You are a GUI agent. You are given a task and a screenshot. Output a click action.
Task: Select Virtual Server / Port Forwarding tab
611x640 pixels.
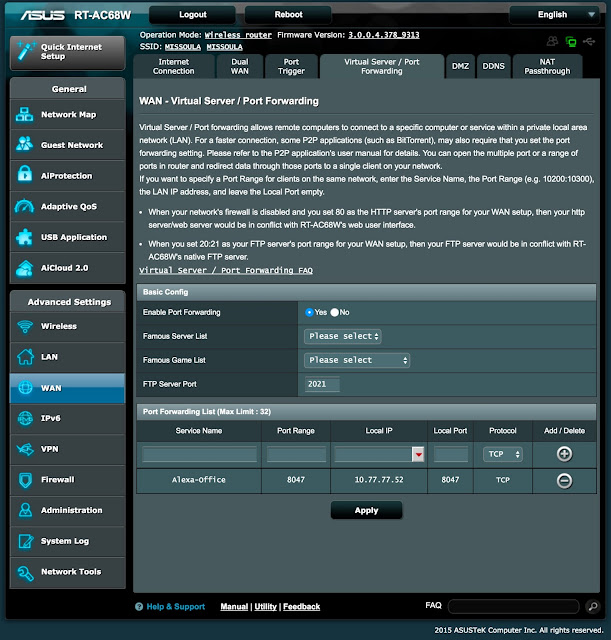click(382, 67)
